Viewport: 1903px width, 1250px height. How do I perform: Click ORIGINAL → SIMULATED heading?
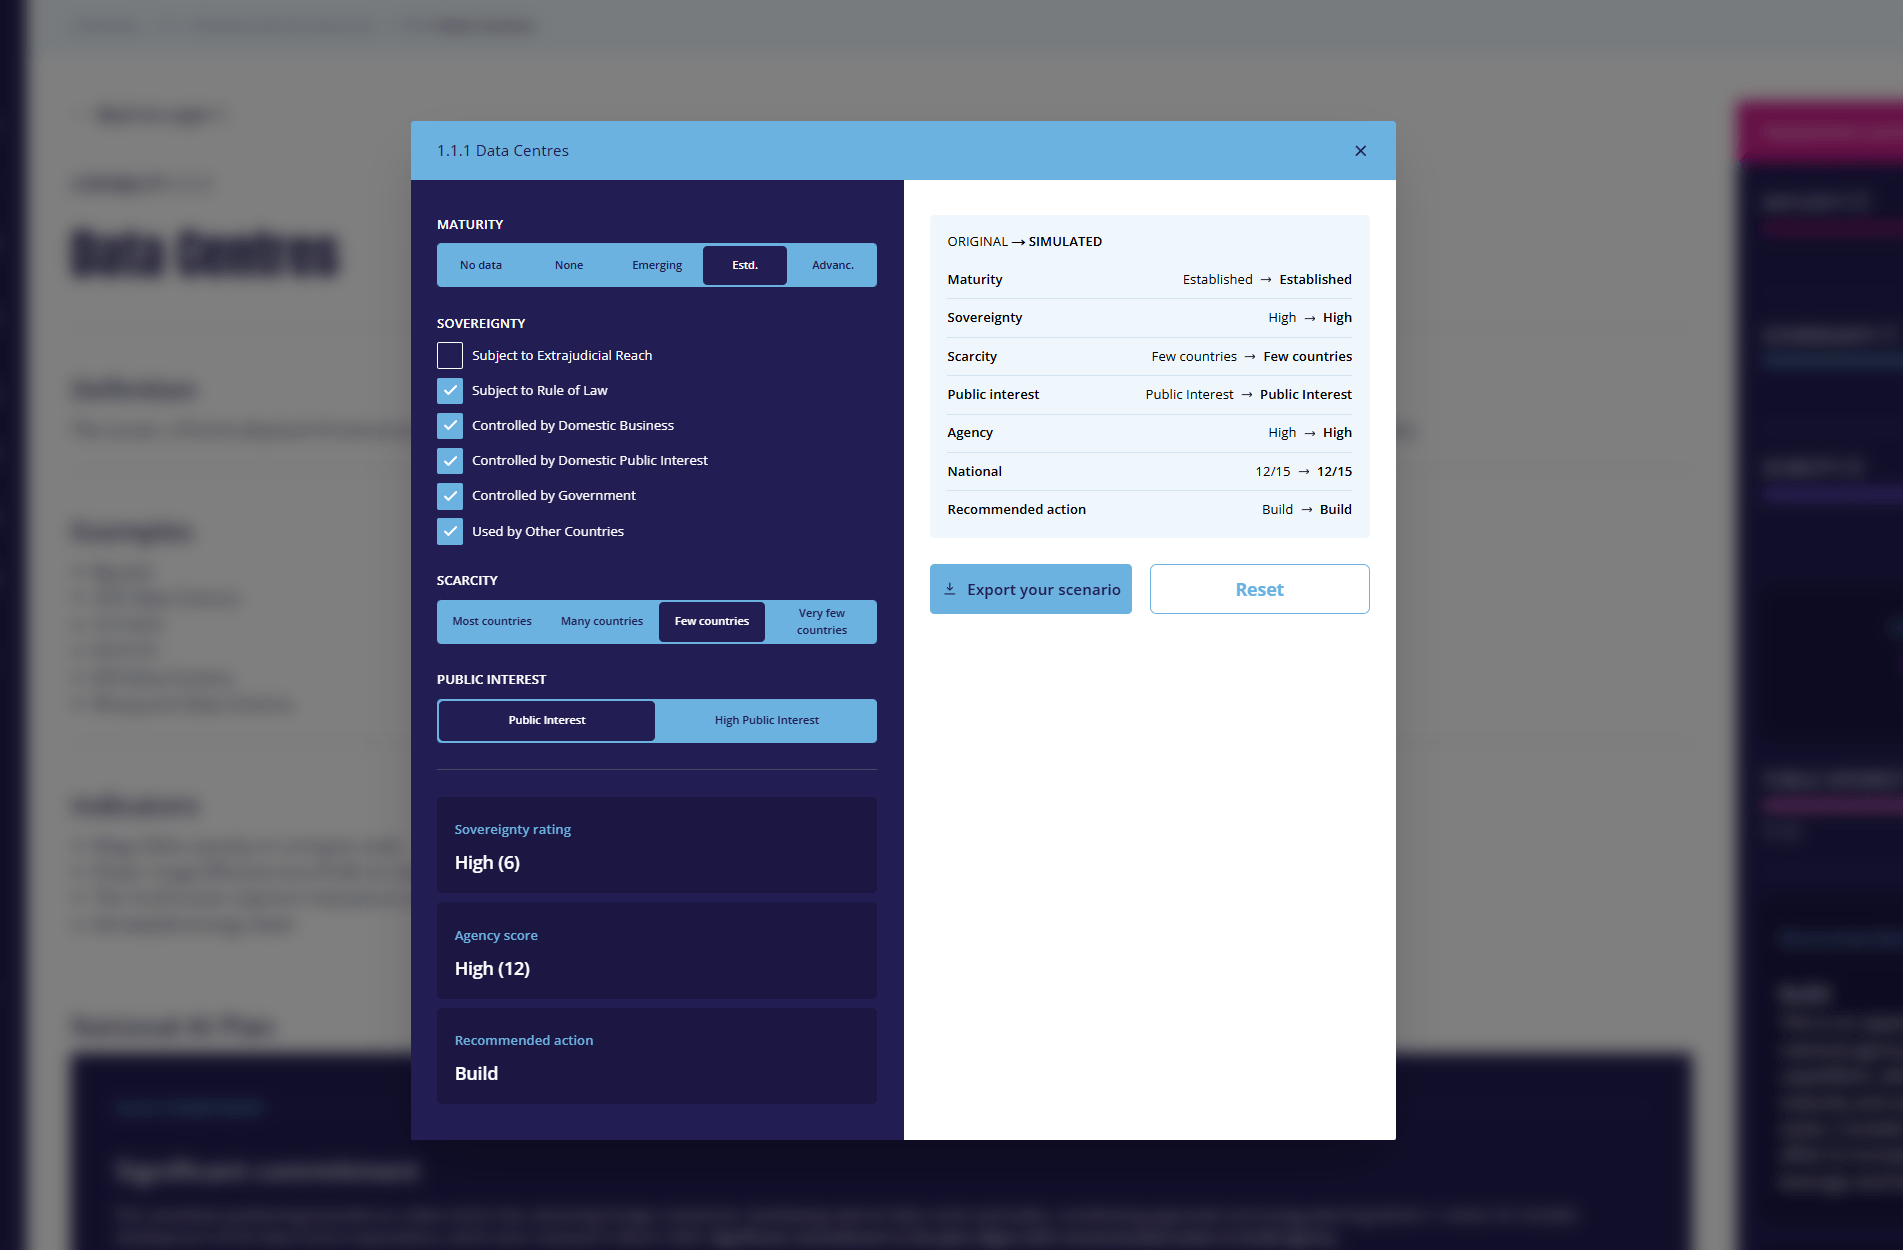[x=1025, y=241]
